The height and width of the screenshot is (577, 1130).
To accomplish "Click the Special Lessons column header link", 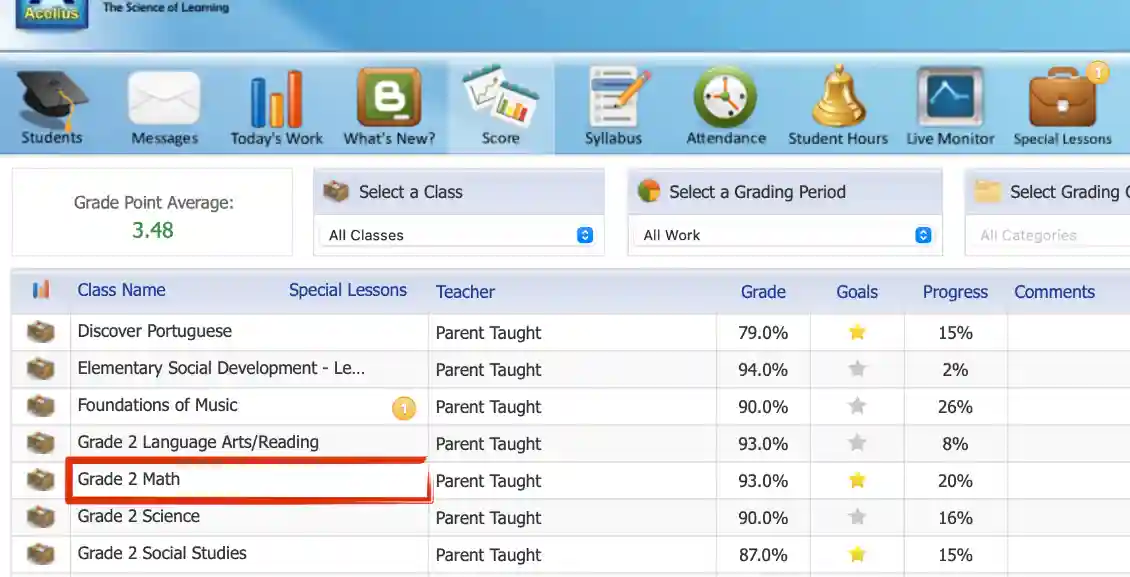I will pos(347,290).
